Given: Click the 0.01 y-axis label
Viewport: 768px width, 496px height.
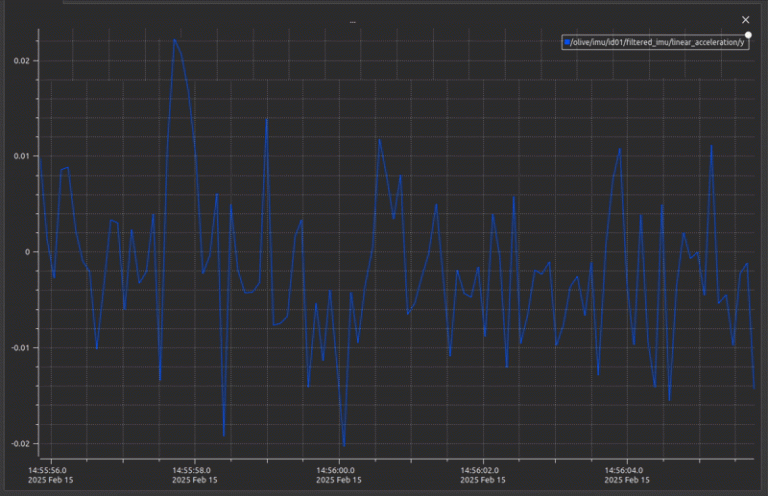Looking at the screenshot, I should (22, 156).
